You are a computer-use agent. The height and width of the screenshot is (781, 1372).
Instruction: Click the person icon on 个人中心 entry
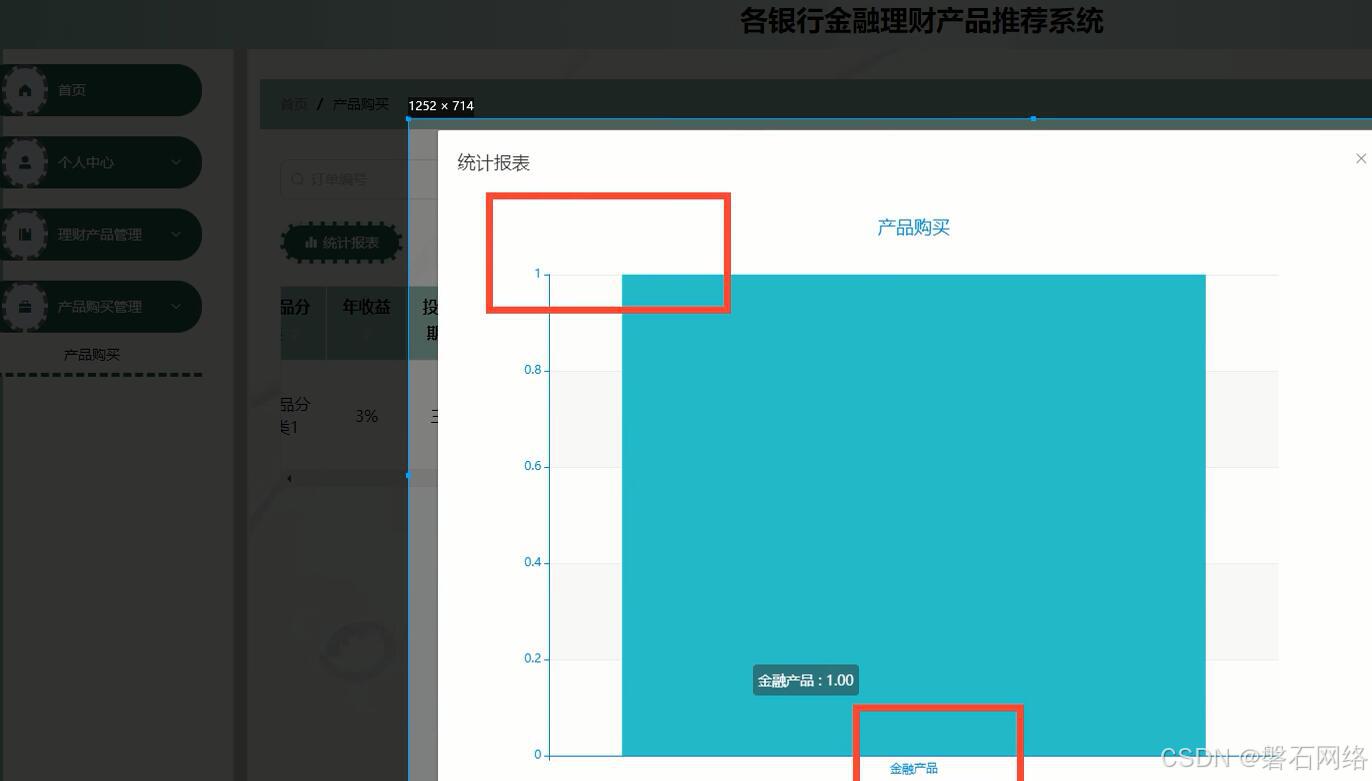click(25, 162)
